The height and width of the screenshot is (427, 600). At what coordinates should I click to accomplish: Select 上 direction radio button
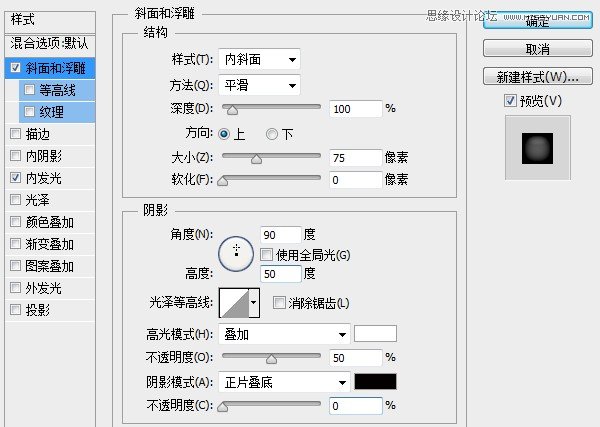pos(224,134)
